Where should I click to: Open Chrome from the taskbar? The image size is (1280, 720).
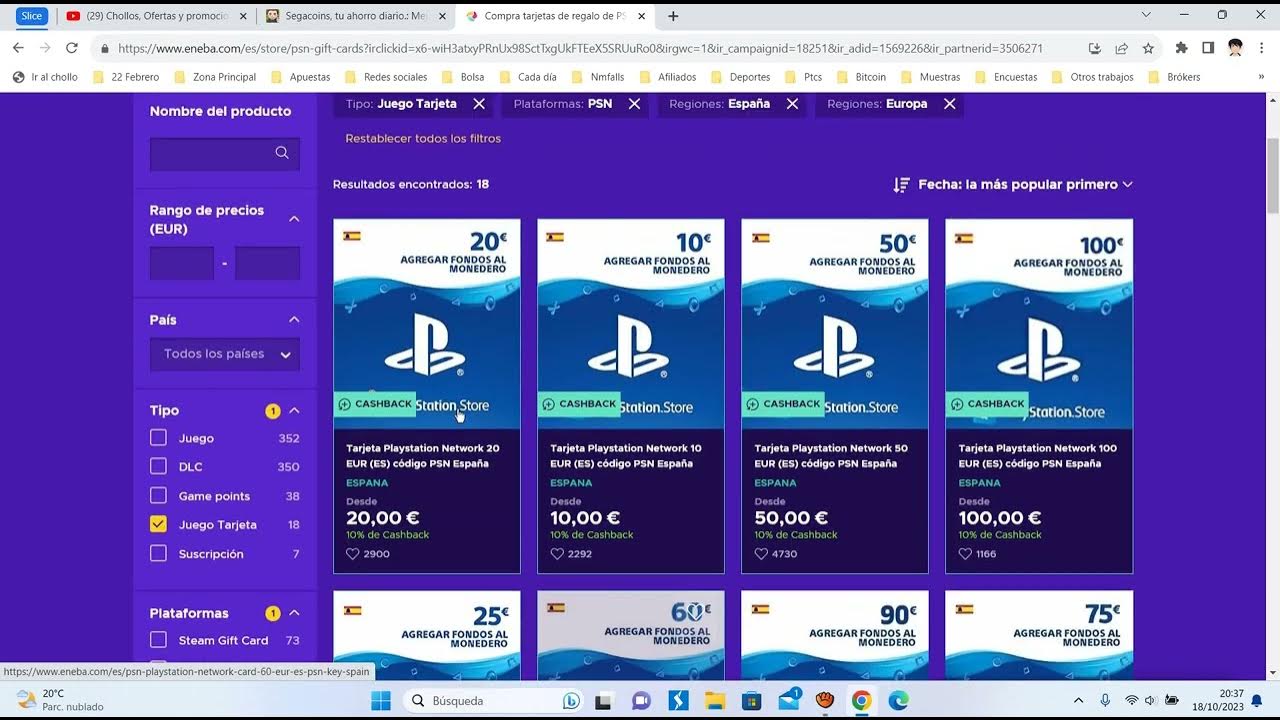point(861,701)
